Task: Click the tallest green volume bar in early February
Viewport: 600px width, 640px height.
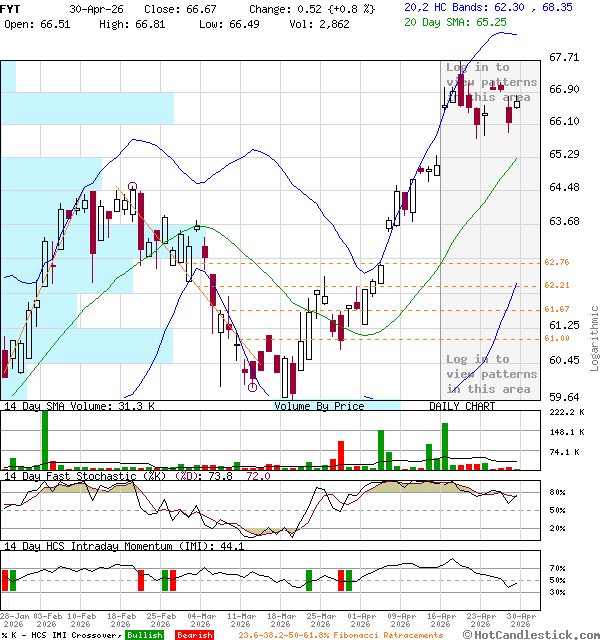Action: (44, 438)
